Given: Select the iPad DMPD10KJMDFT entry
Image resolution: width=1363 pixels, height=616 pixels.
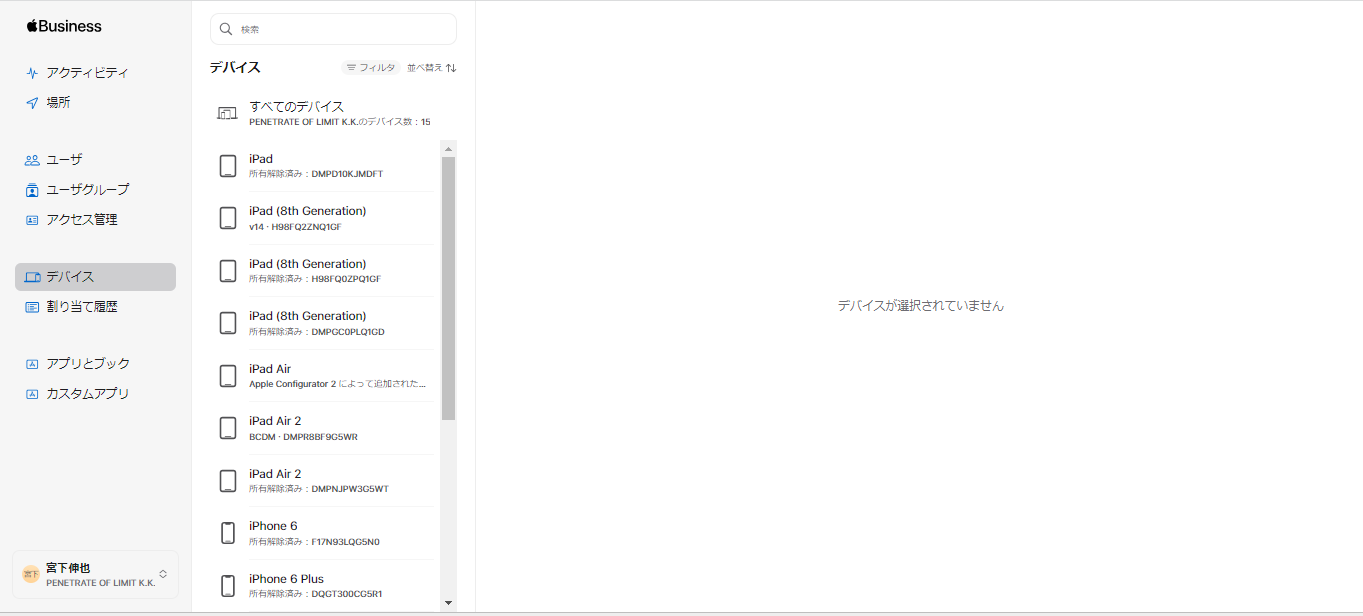Looking at the screenshot, I should point(325,166).
